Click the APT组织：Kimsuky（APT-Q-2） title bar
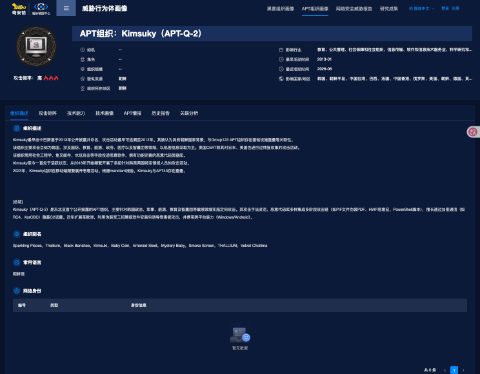The image size is (480, 374). (x=272, y=34)
